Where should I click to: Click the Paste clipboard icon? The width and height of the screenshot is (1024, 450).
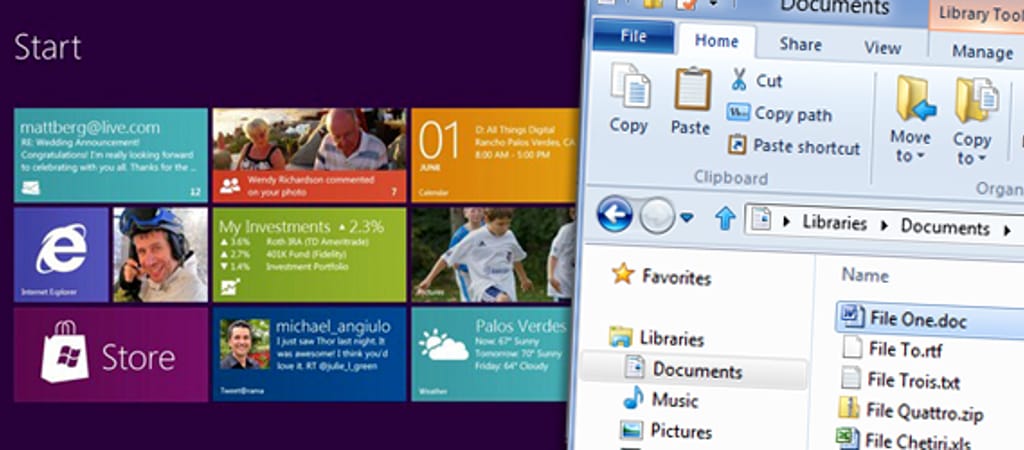coord(691,100)
